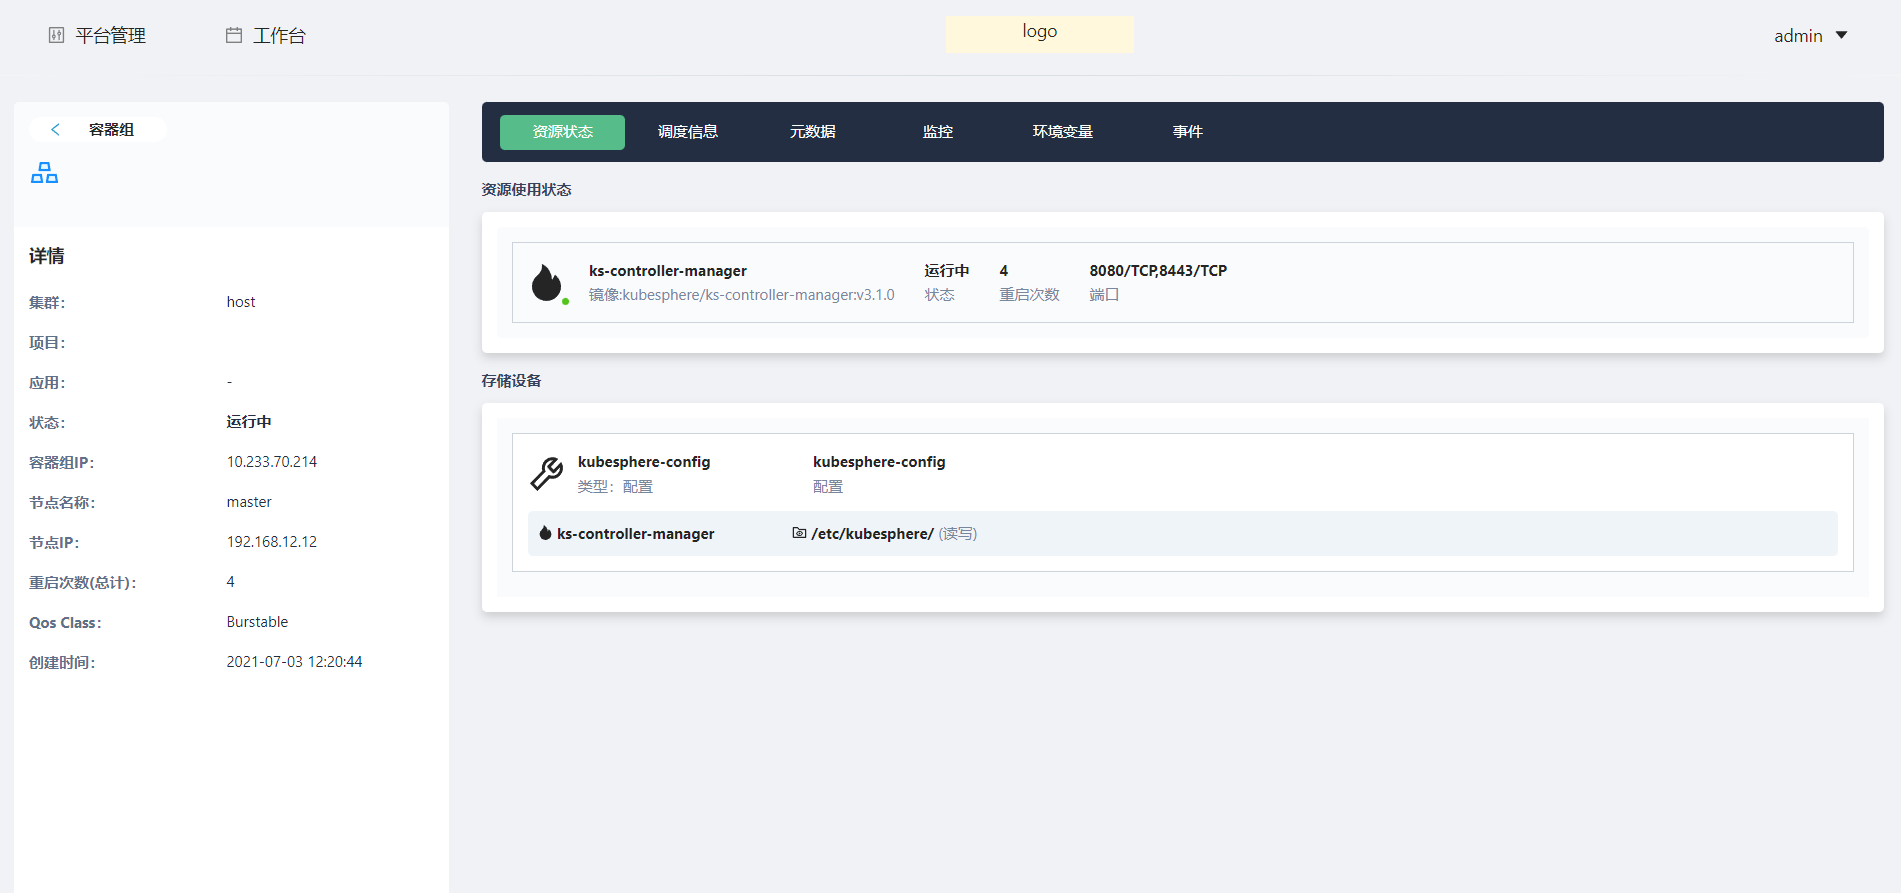Open the 元数据 tab
The width and height of the screenshot is (1901, 893).
(x=813, y=132)
